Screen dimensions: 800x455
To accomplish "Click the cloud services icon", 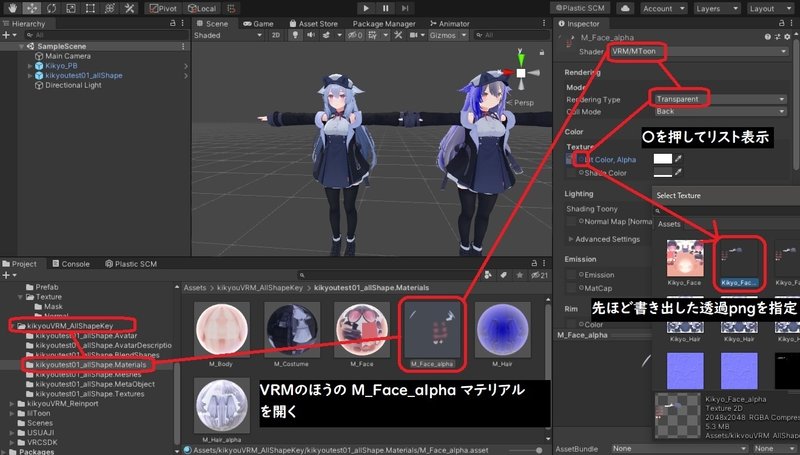I will tap(625, 8).
